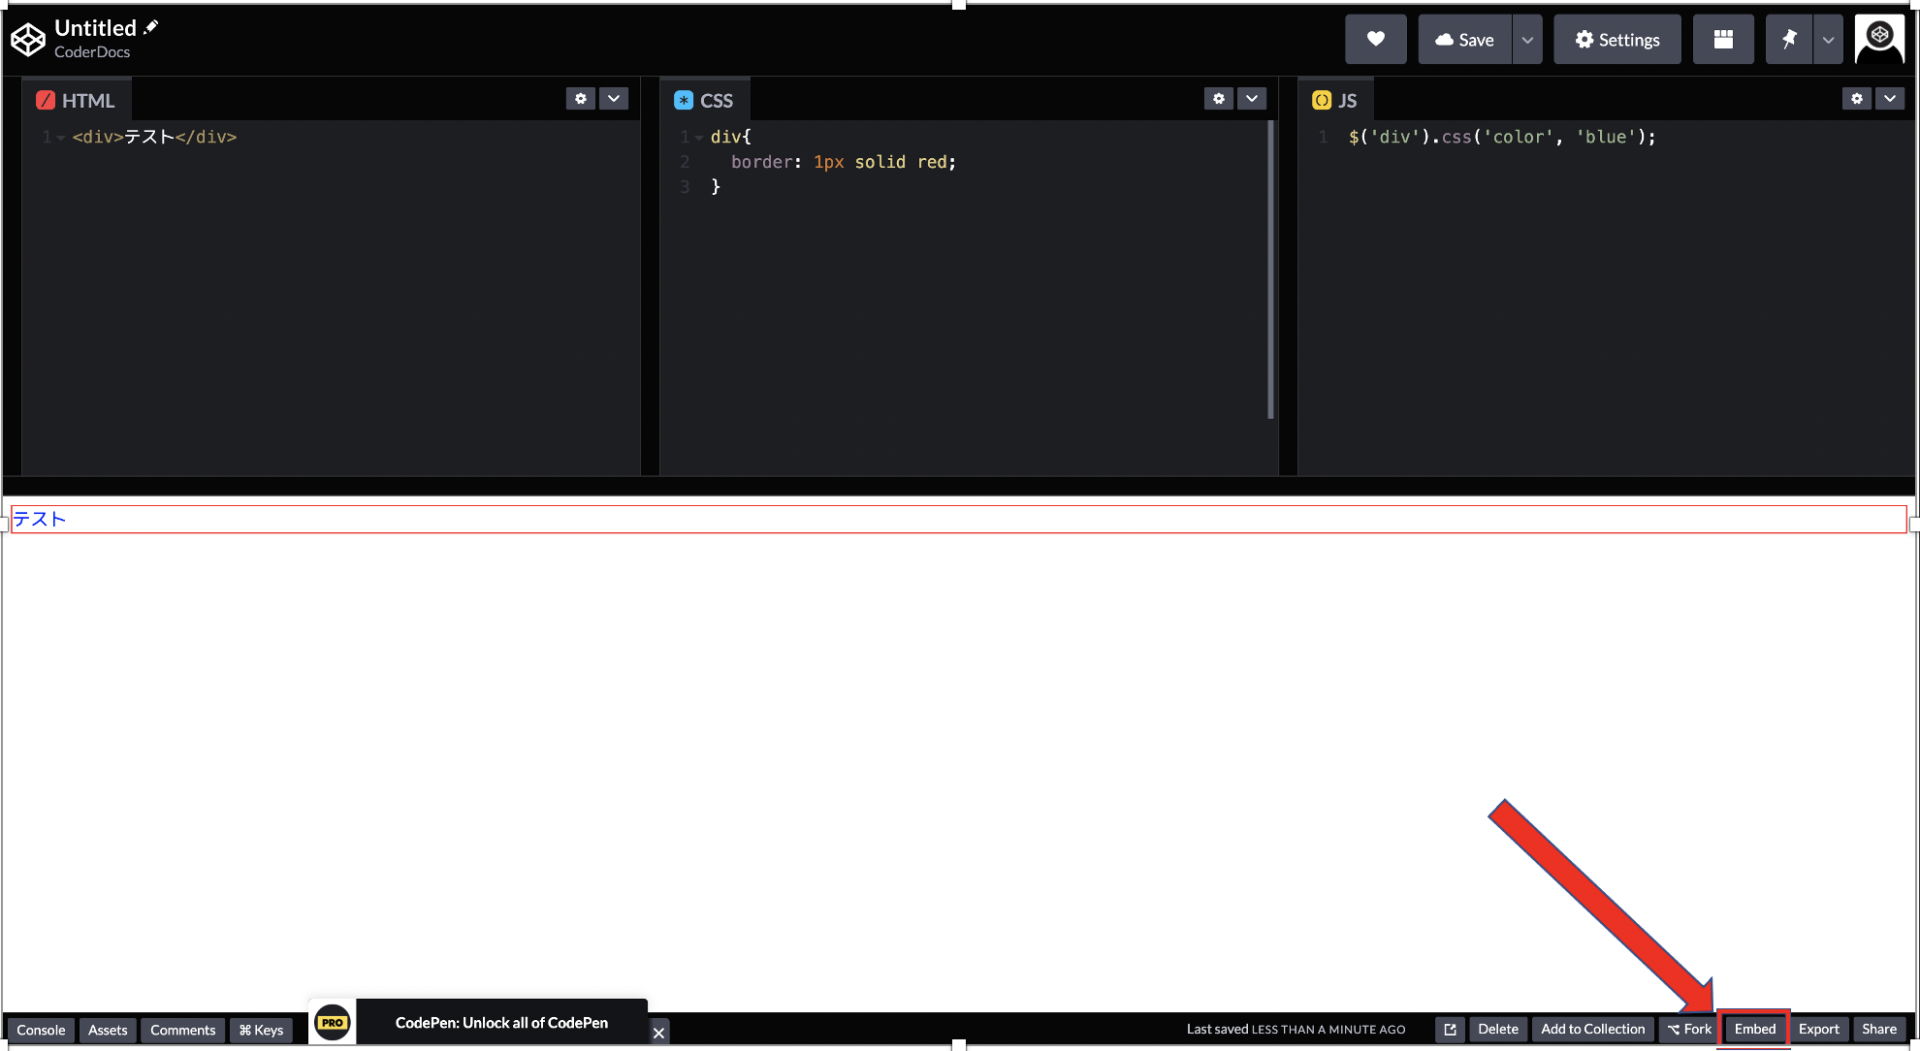Click the user avatar icon
This screenshot has width=1920, height=1051.
click(1879, 40)
